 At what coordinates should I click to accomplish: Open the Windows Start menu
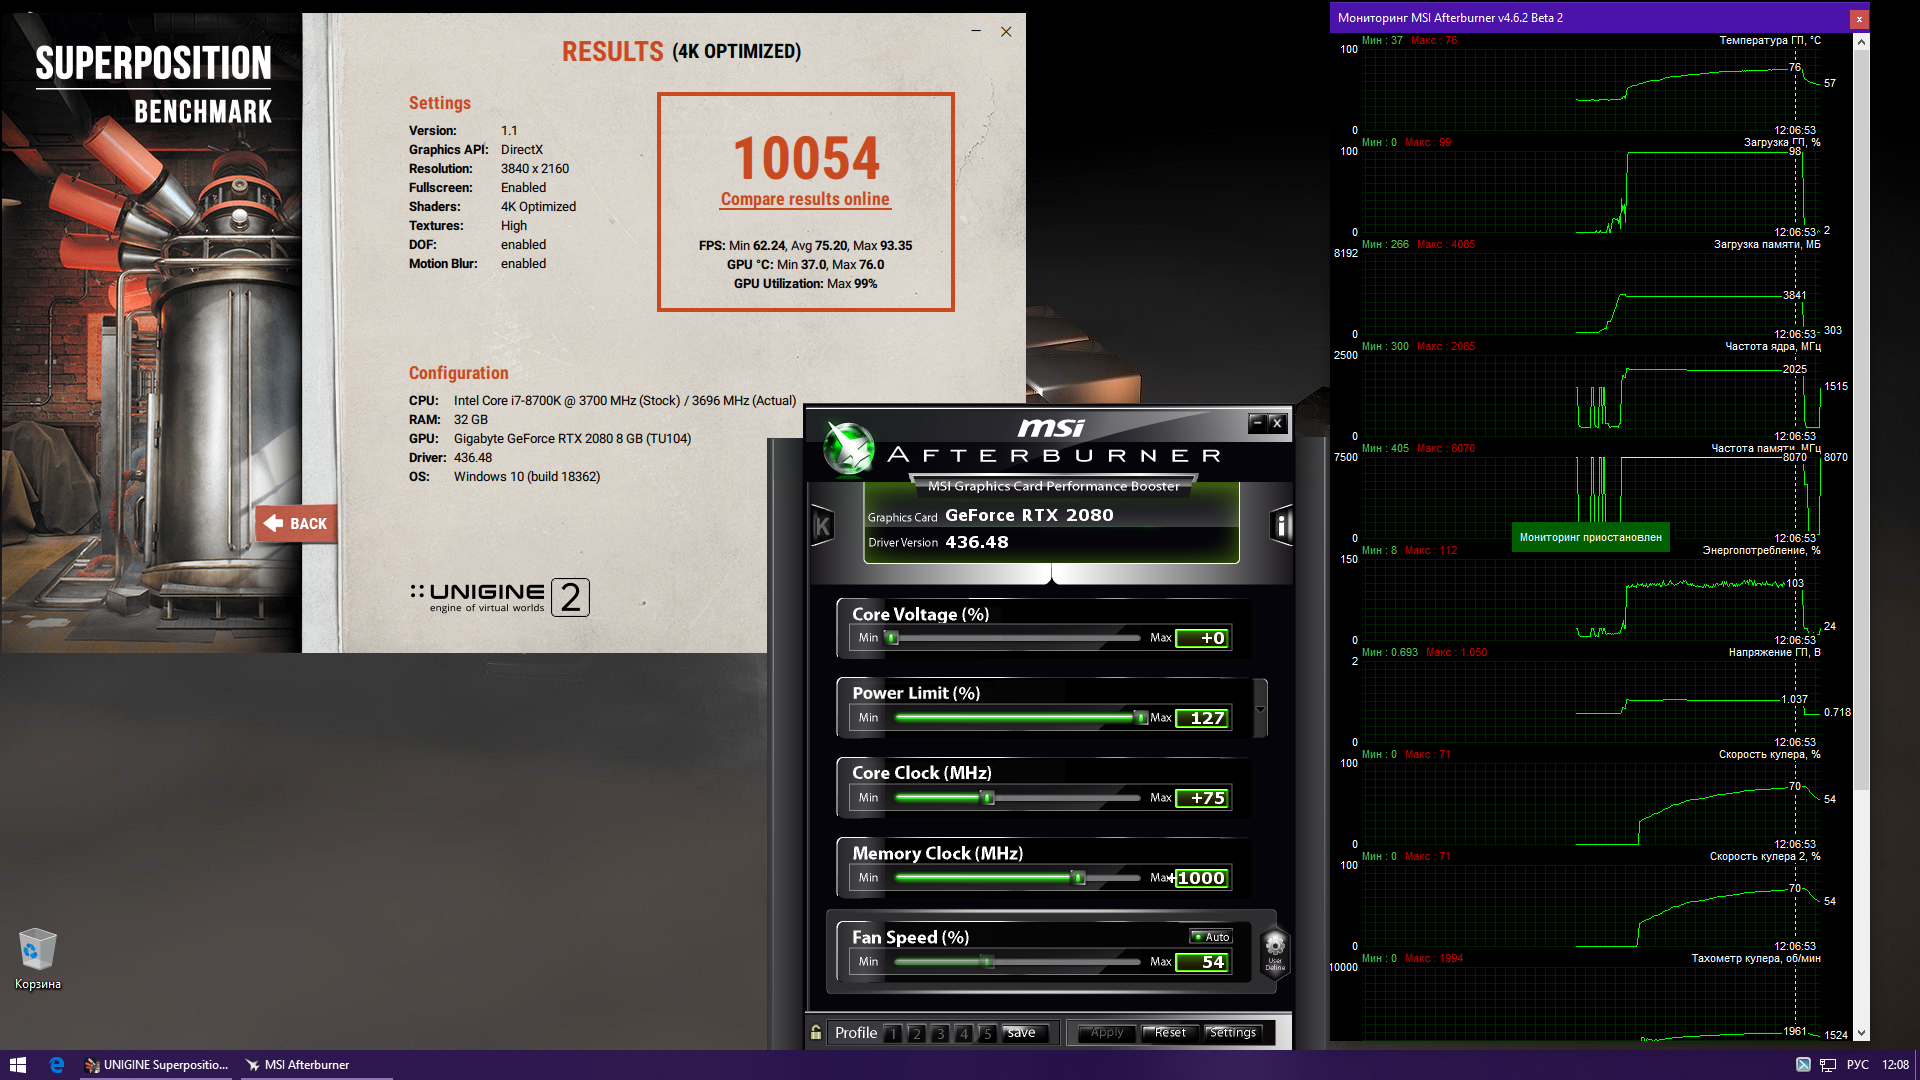17,1065
